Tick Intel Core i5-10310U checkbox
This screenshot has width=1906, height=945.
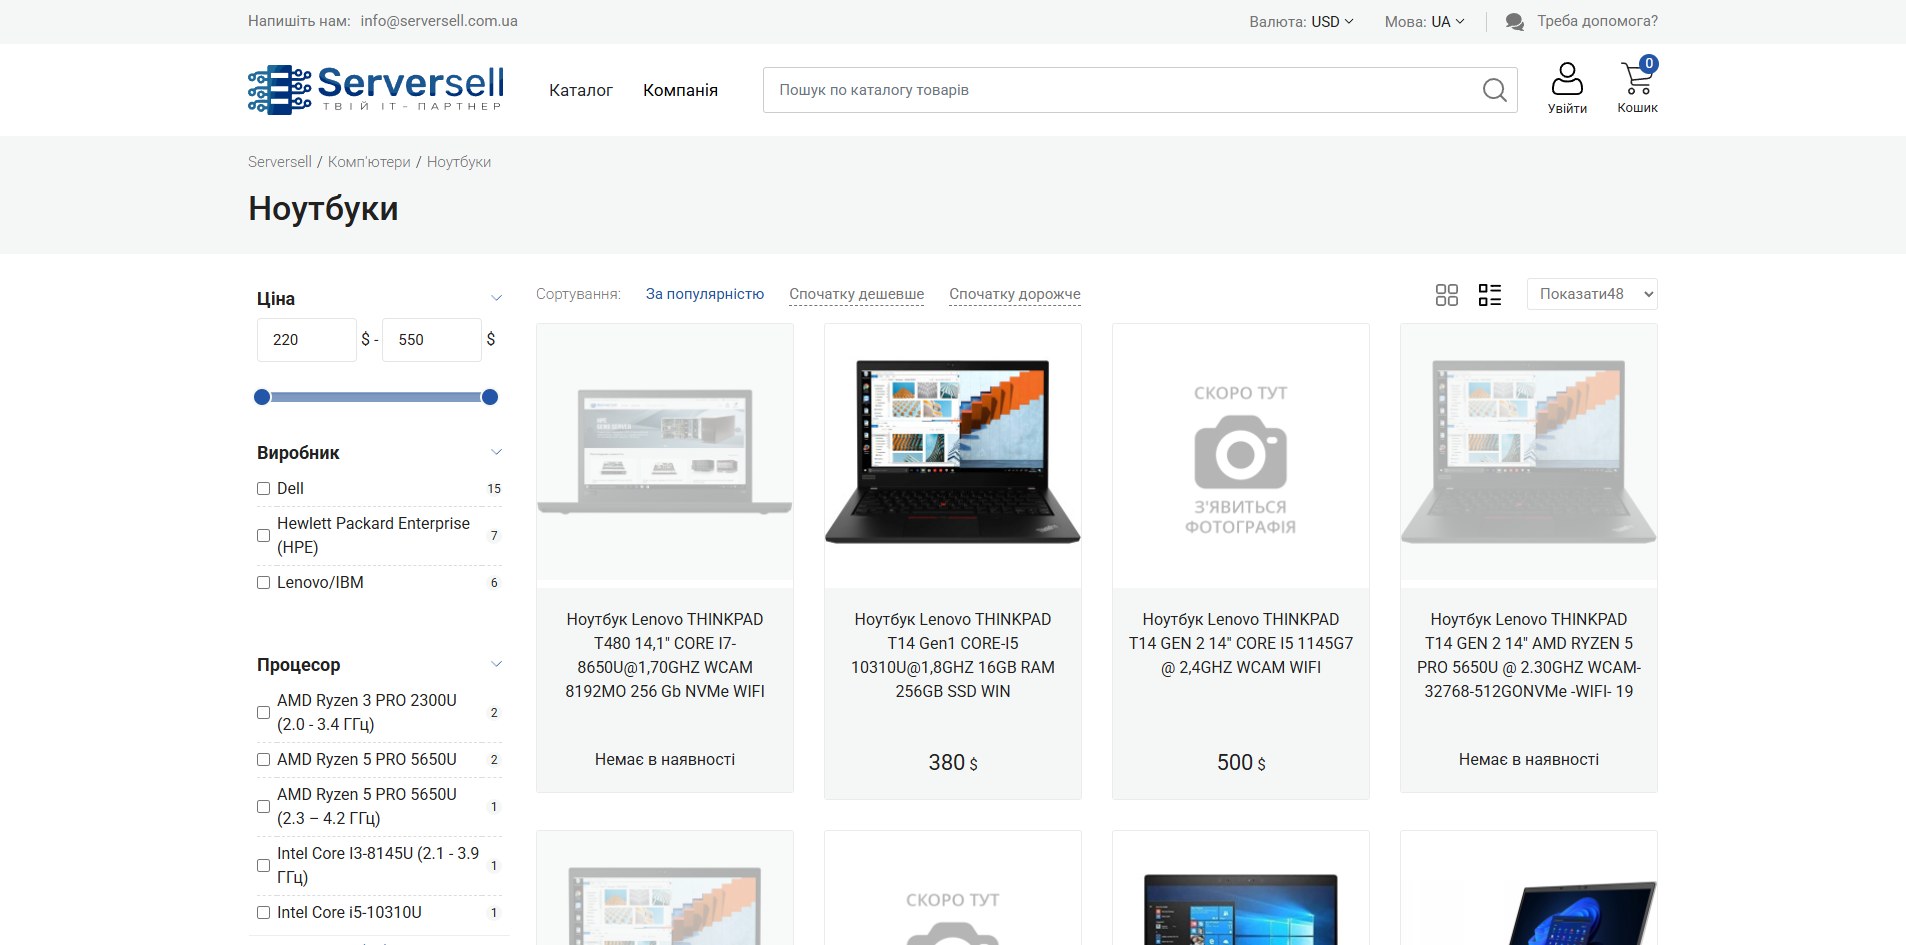264,913
